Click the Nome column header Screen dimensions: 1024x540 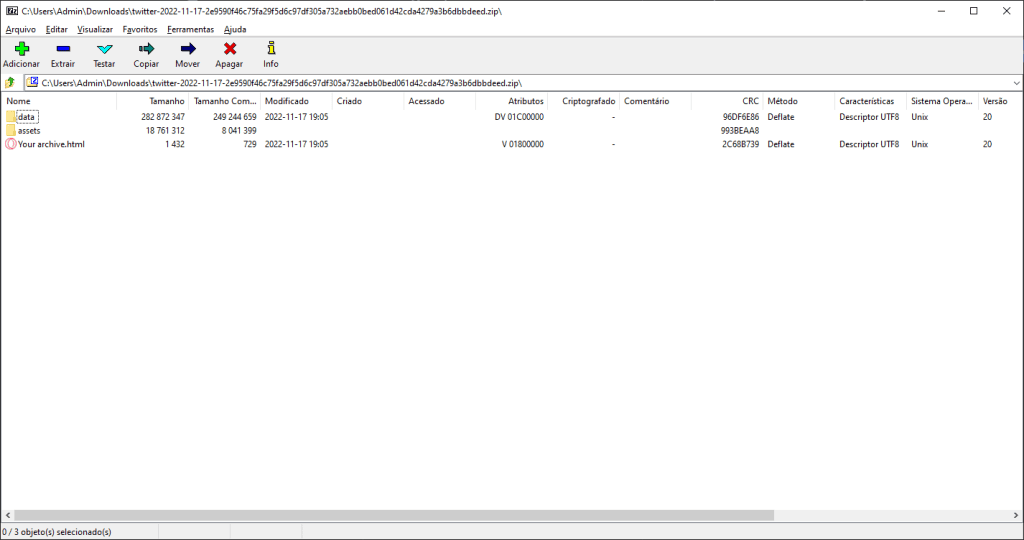pos(19,101)
